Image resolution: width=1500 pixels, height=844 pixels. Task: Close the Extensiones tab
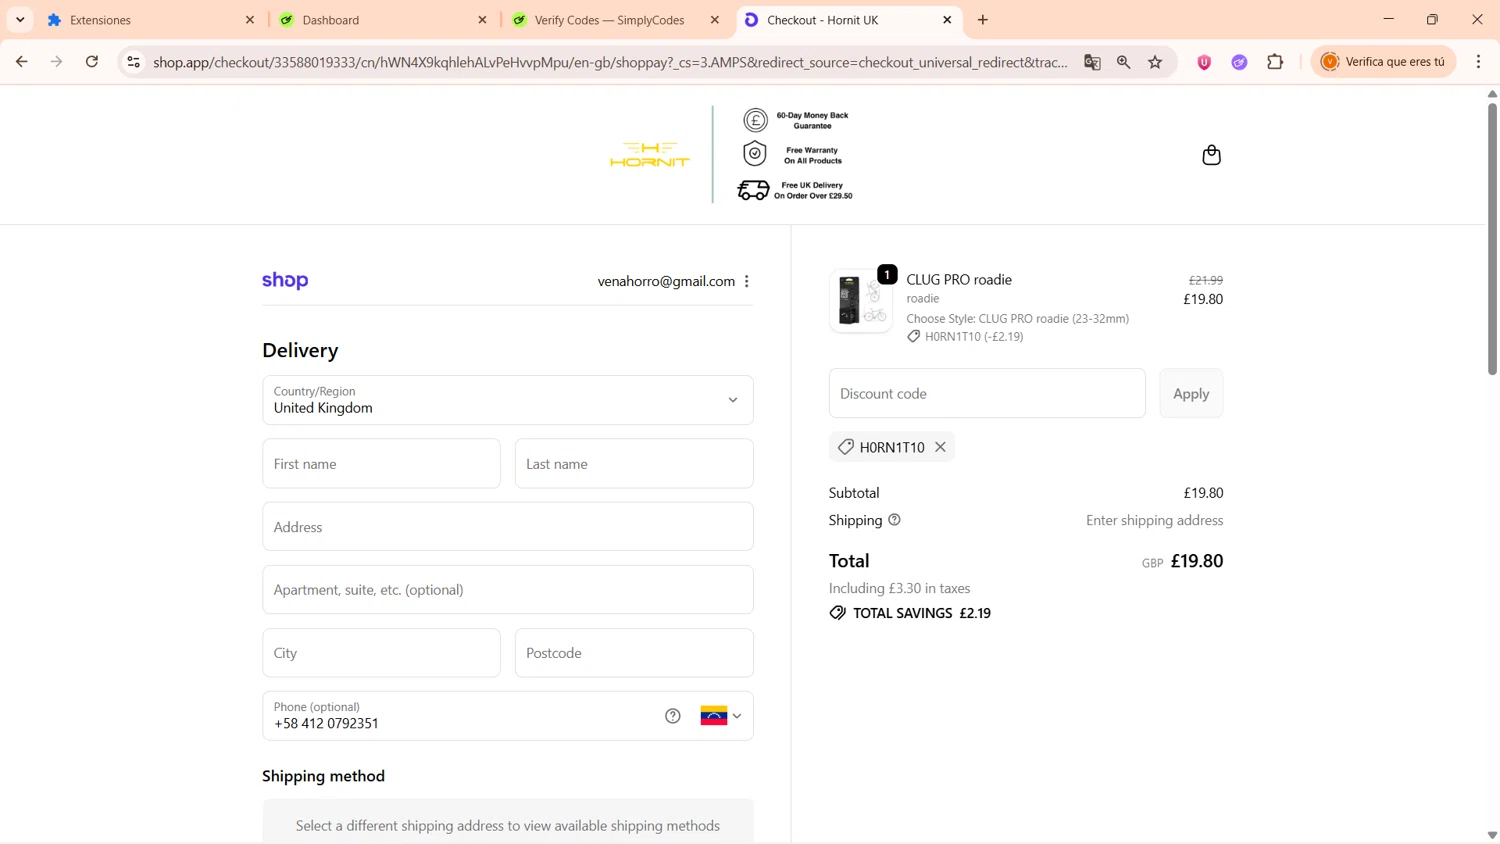tap(250, 20)
